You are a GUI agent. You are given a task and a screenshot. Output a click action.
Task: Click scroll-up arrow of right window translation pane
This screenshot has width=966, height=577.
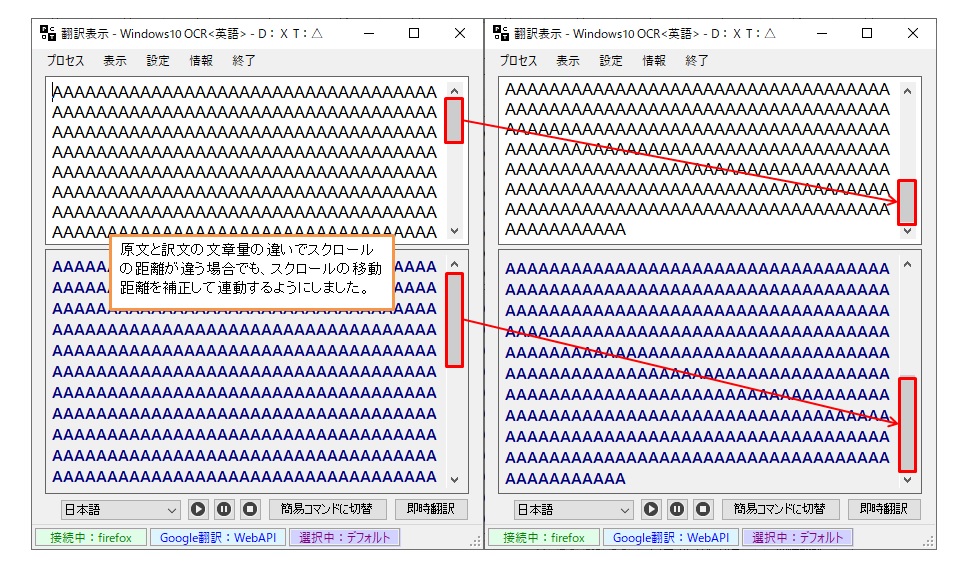tap(907, 264)
